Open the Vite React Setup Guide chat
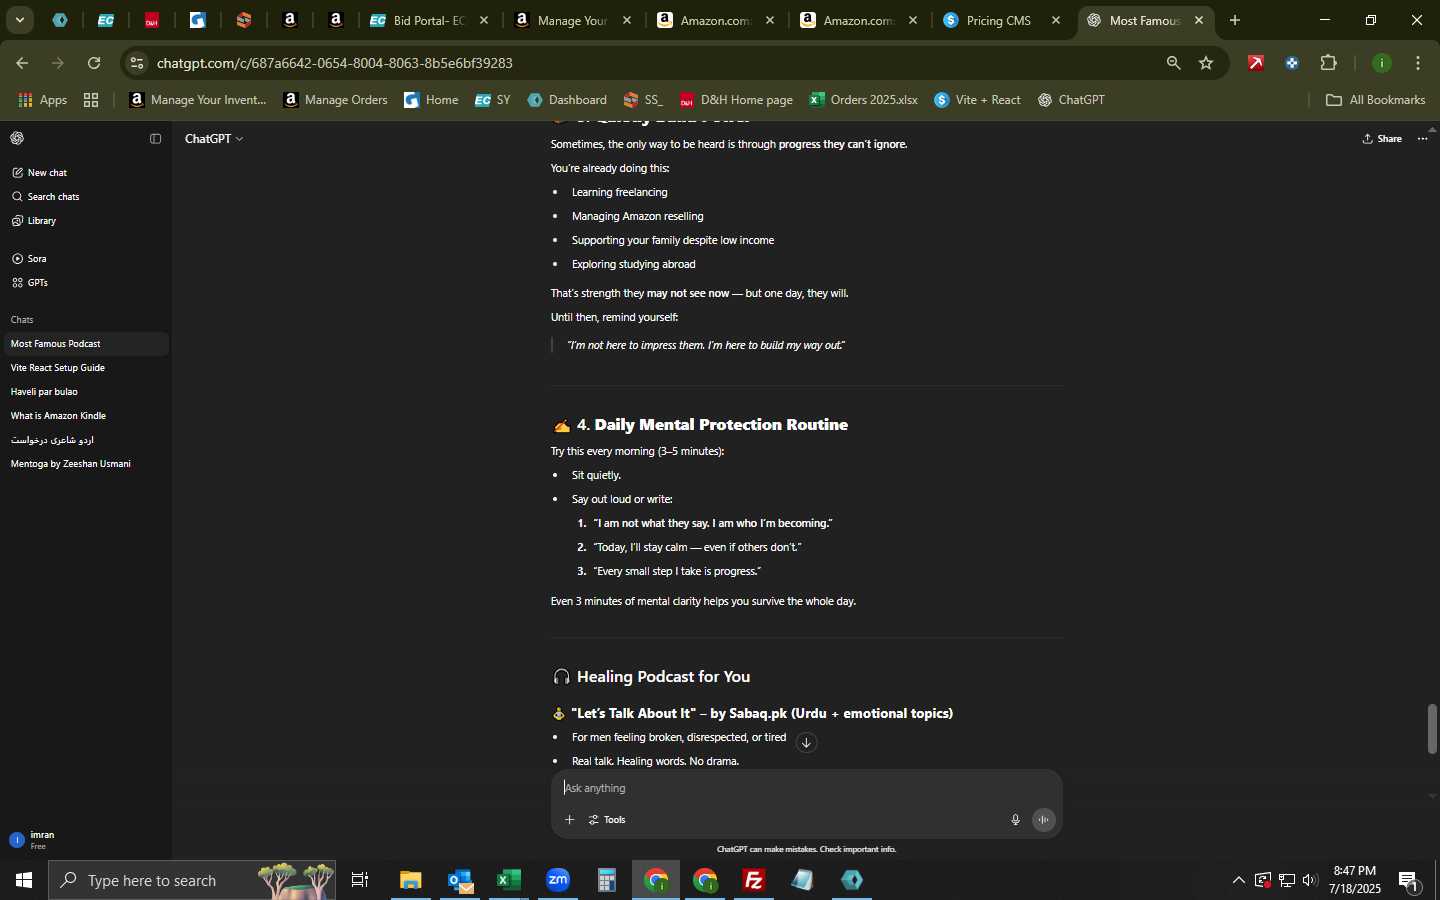 [85, 368]
